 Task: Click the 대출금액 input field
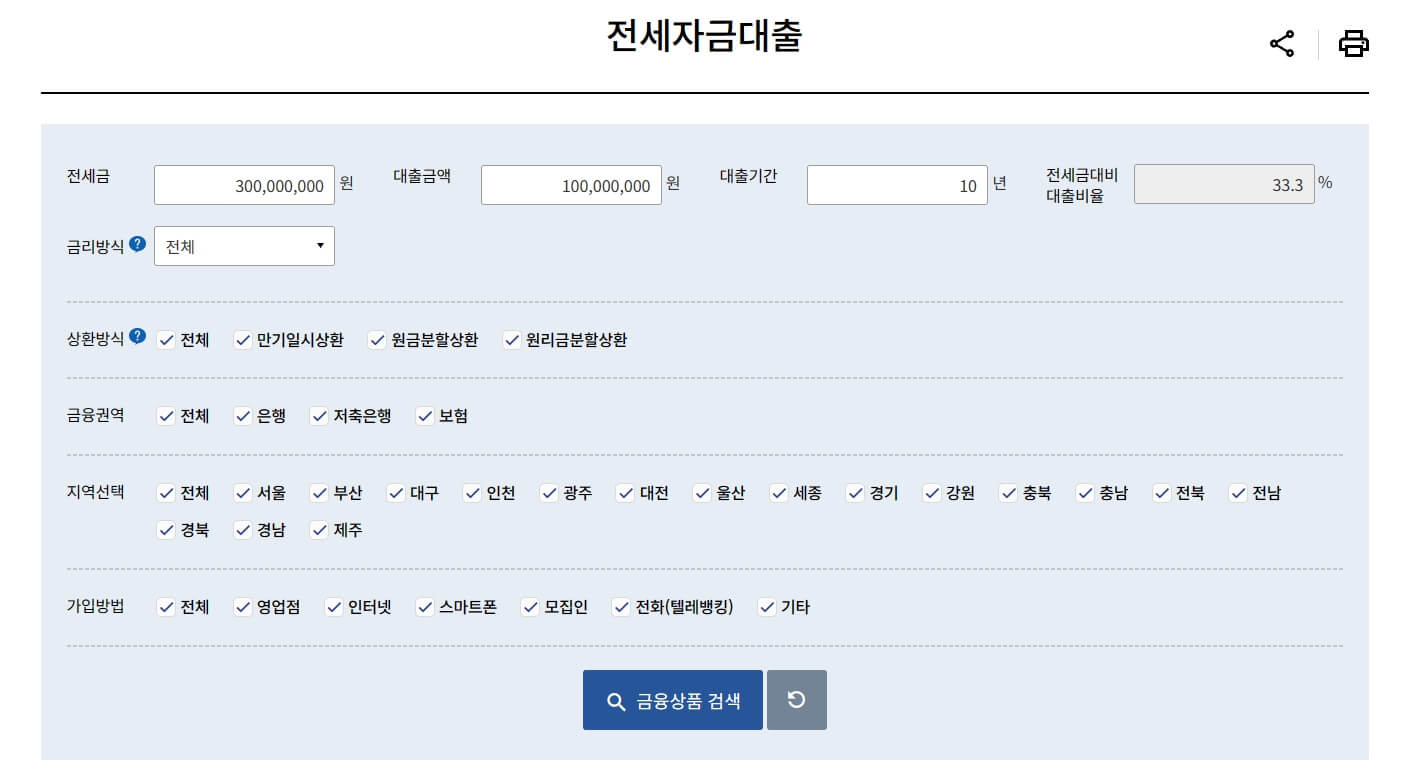tap(571, 185)
